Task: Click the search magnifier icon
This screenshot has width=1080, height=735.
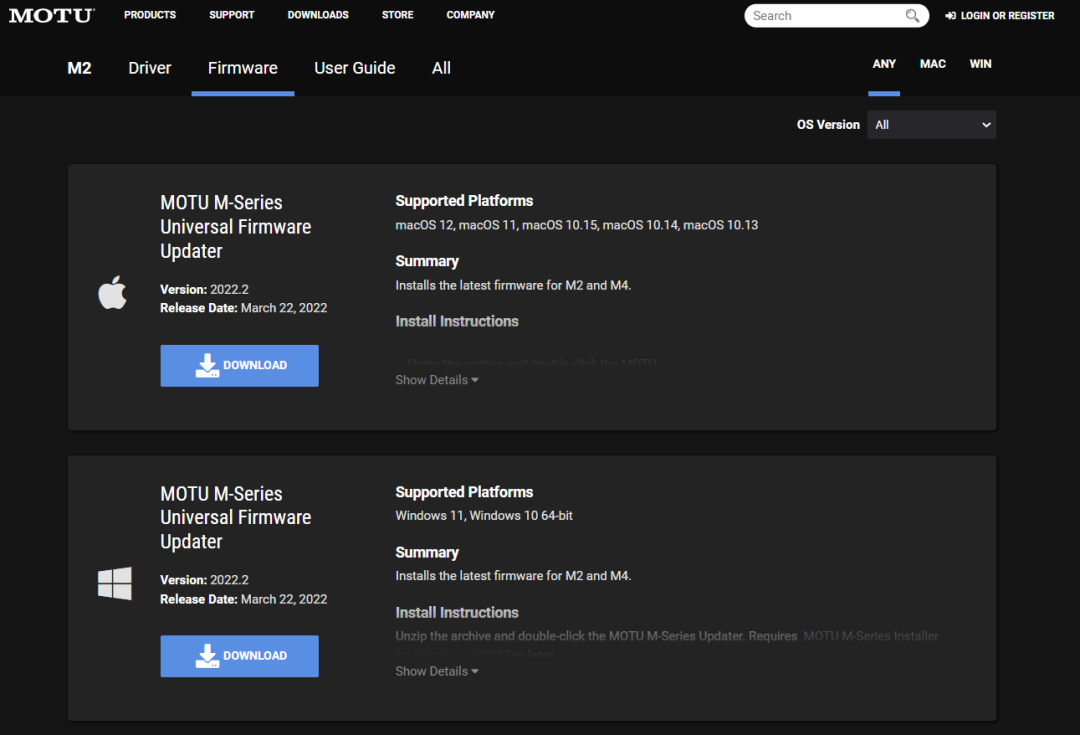Action: click(x=912, y=16)
